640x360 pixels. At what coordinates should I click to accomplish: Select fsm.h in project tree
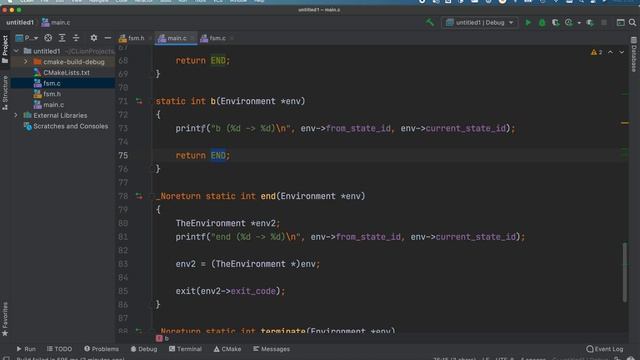point(51,94)
